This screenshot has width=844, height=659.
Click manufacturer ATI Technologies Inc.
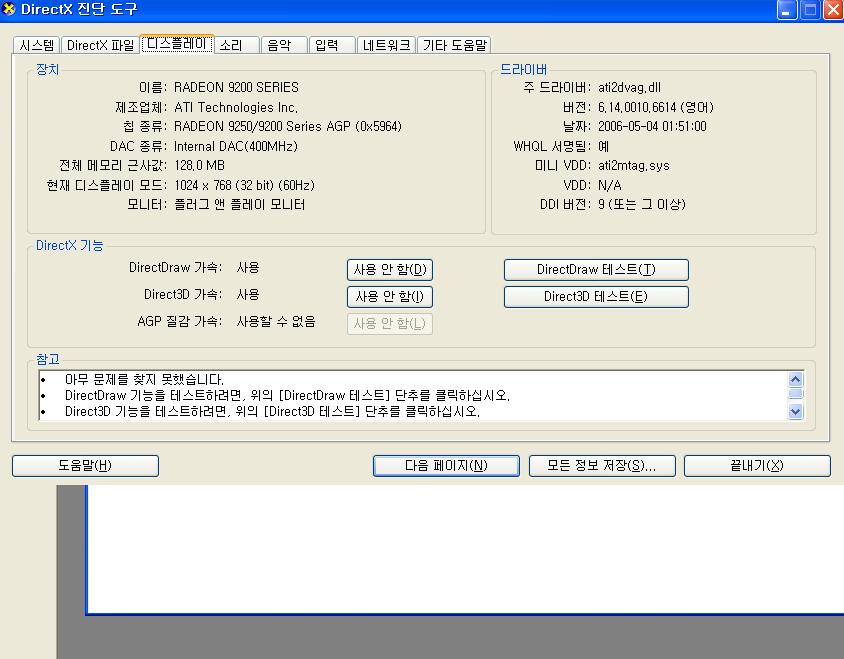236,107
